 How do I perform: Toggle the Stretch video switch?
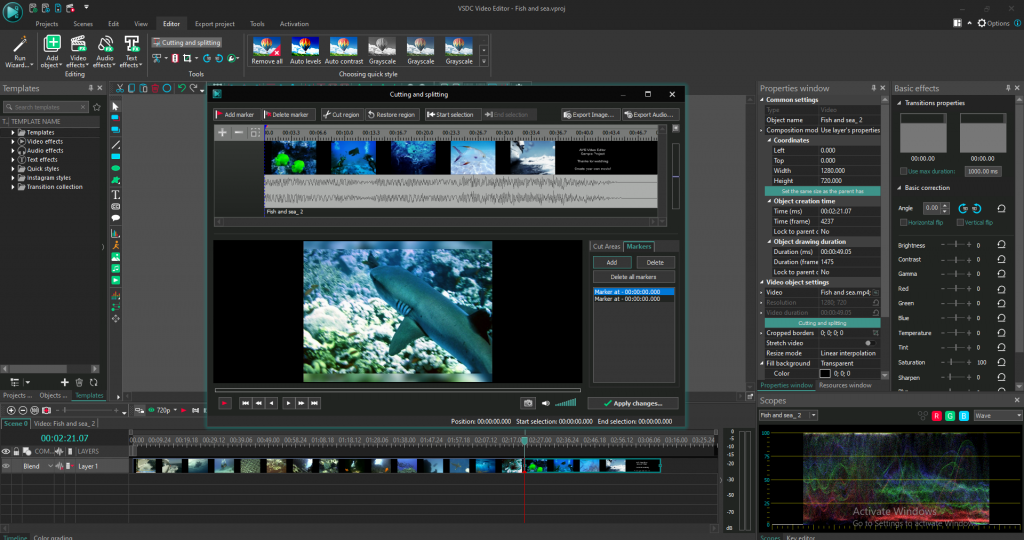click(x=868, y=343)
